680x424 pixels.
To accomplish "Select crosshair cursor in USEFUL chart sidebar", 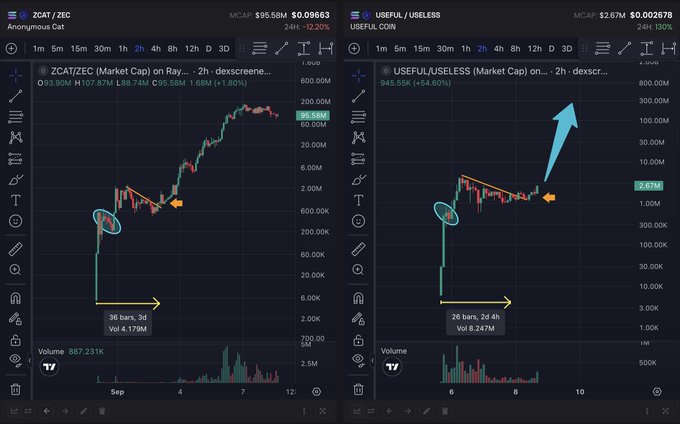I will coord(358,75).
